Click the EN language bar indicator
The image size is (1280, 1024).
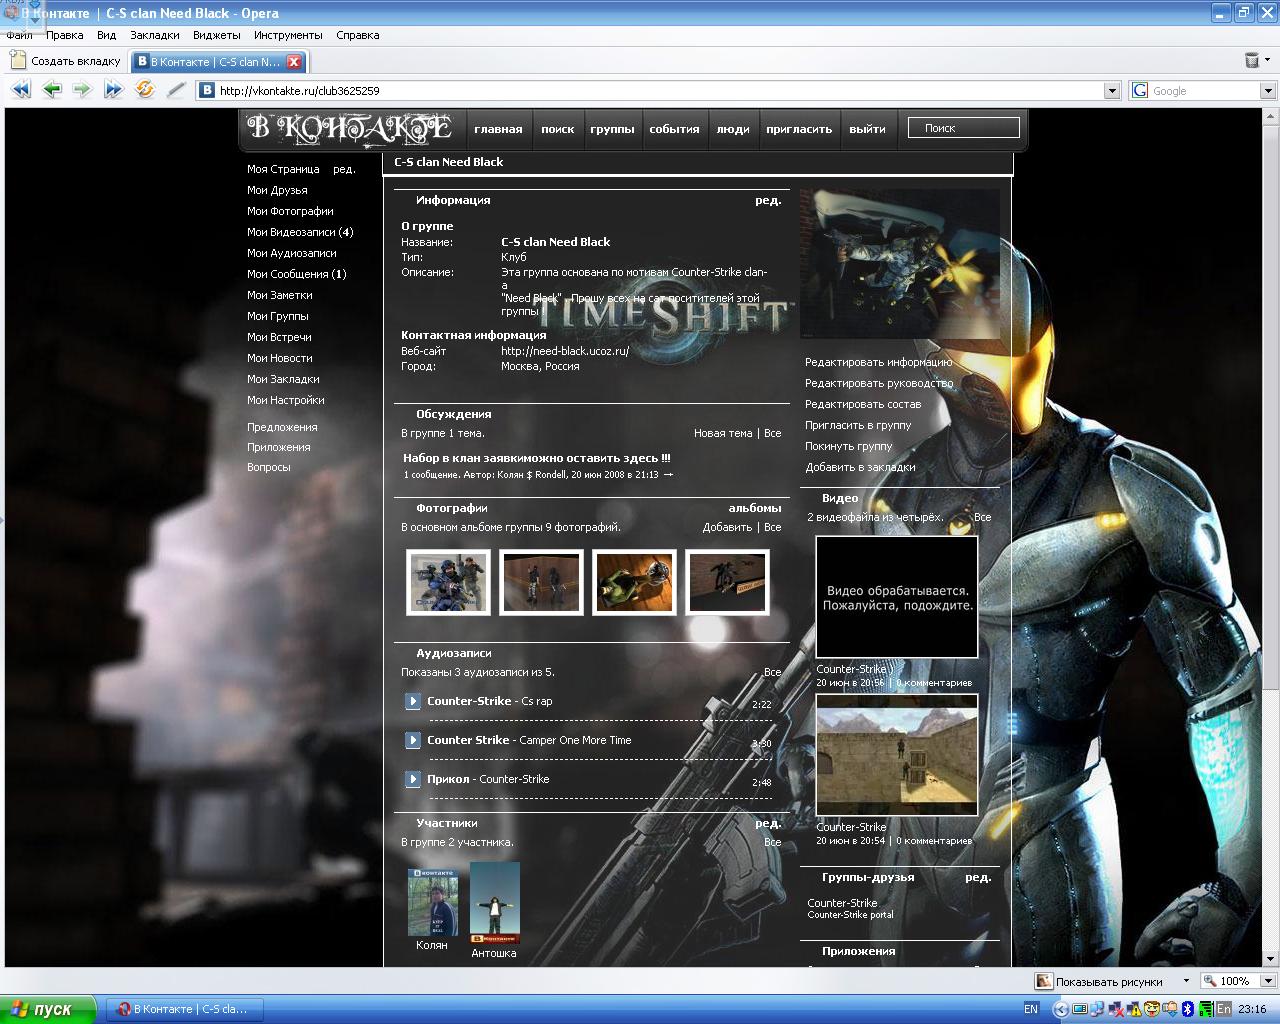coord(1032,1009)
